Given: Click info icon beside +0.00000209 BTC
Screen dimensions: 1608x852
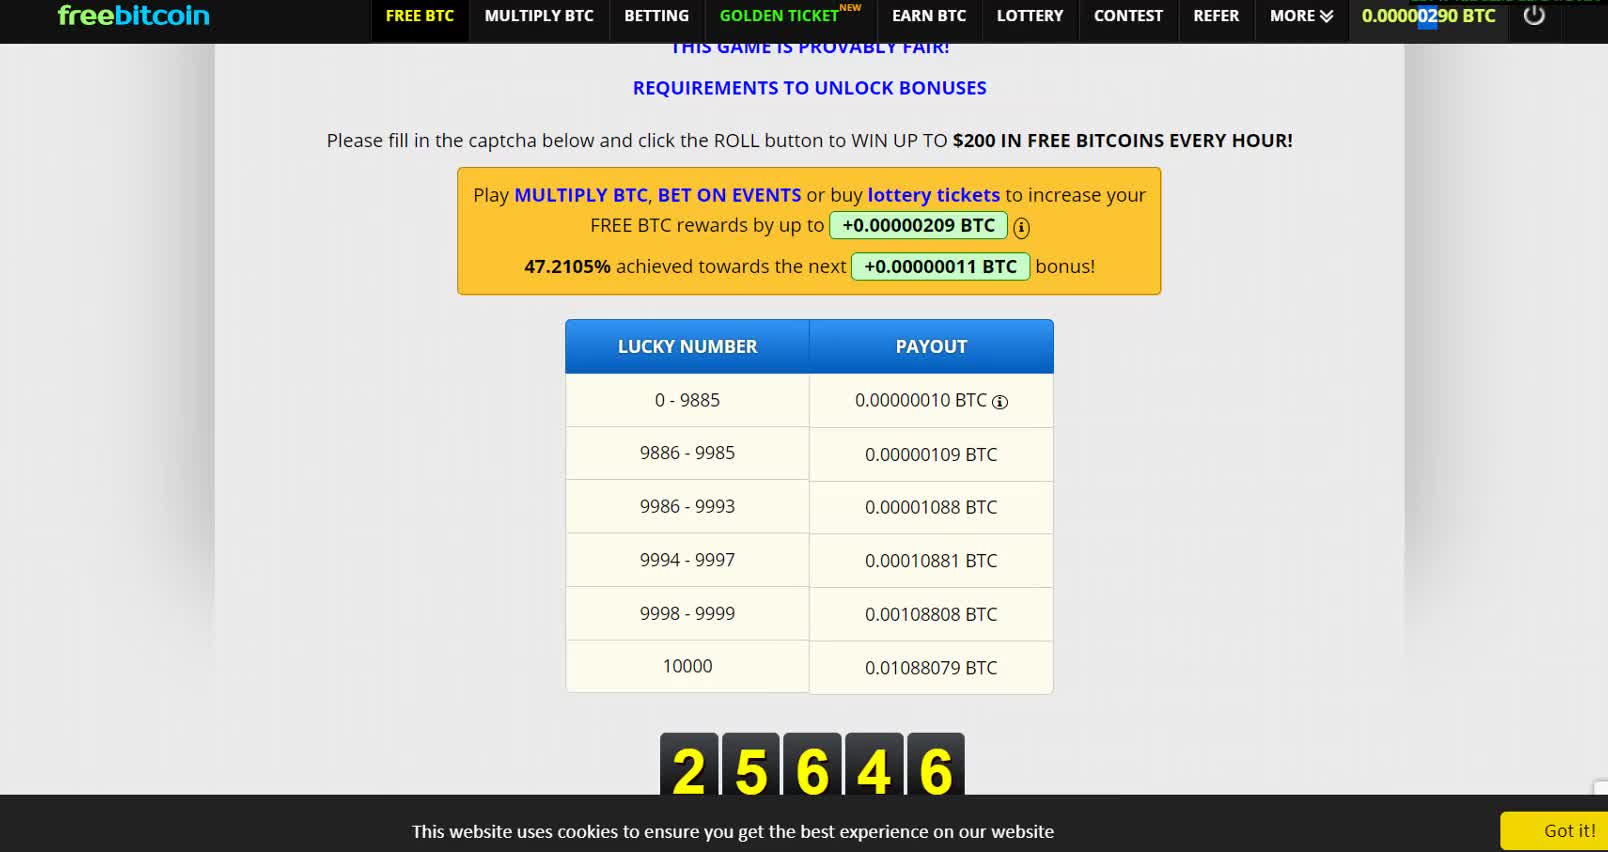Looking at the screenshot, I should pos(1021,228).
